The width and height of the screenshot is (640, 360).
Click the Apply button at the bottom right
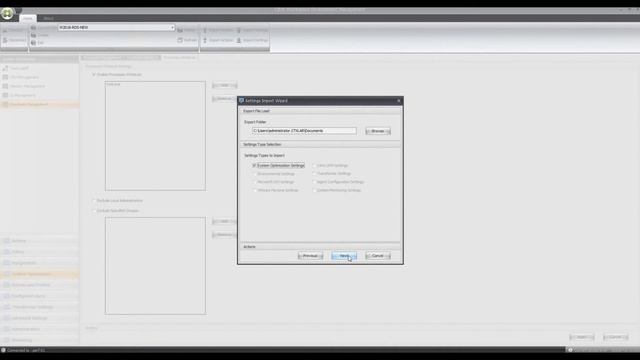click(582, 337)
